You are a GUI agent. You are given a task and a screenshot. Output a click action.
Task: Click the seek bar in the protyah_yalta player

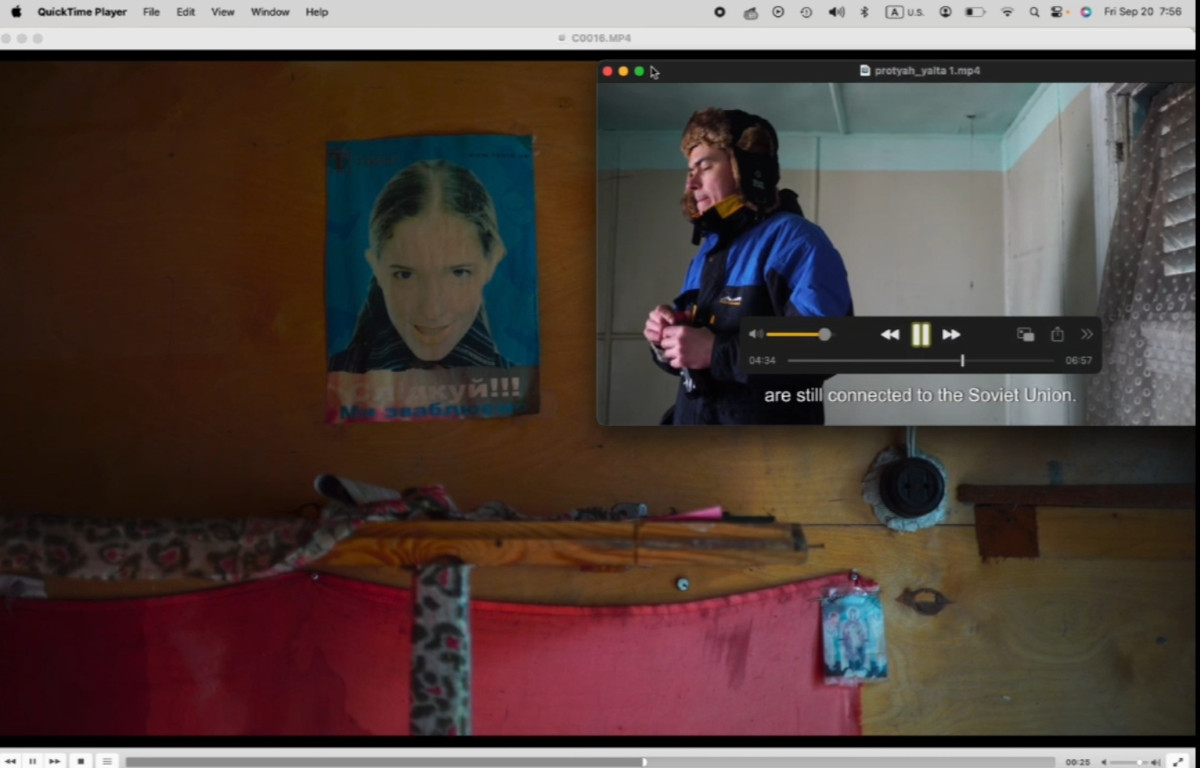pos(921,360)
